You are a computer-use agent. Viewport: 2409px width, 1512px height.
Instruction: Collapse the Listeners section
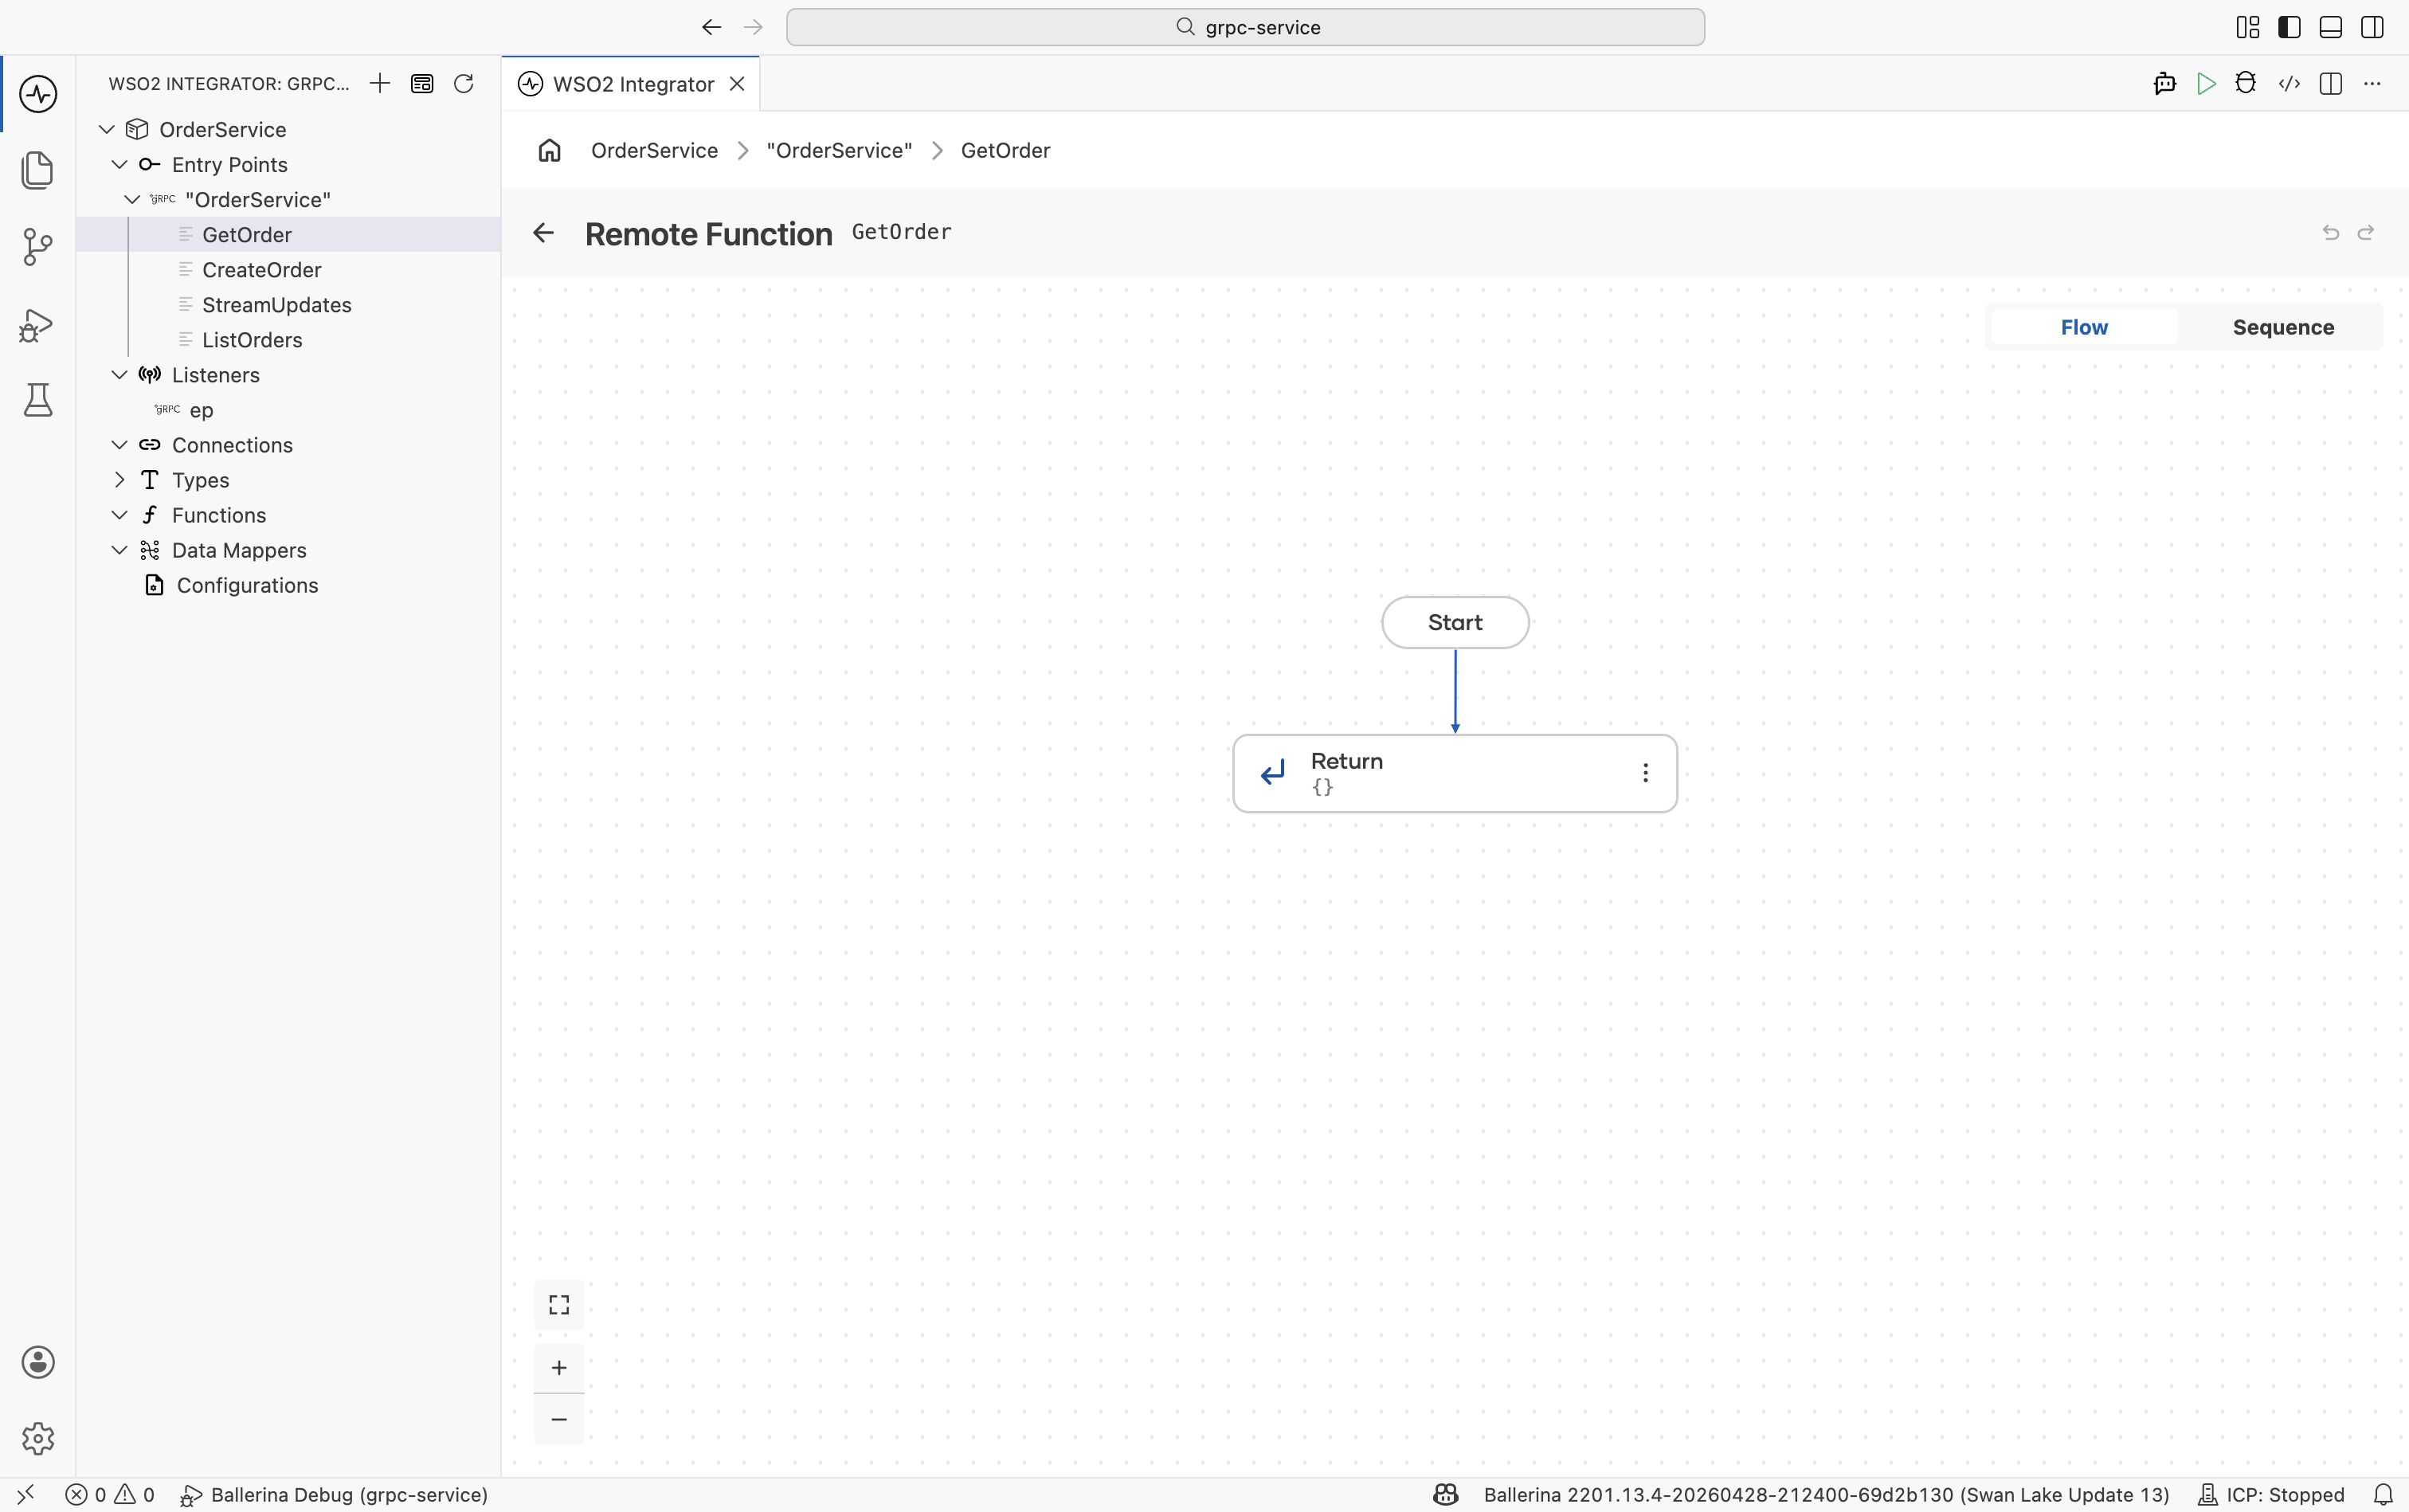(x=119, y=374)
